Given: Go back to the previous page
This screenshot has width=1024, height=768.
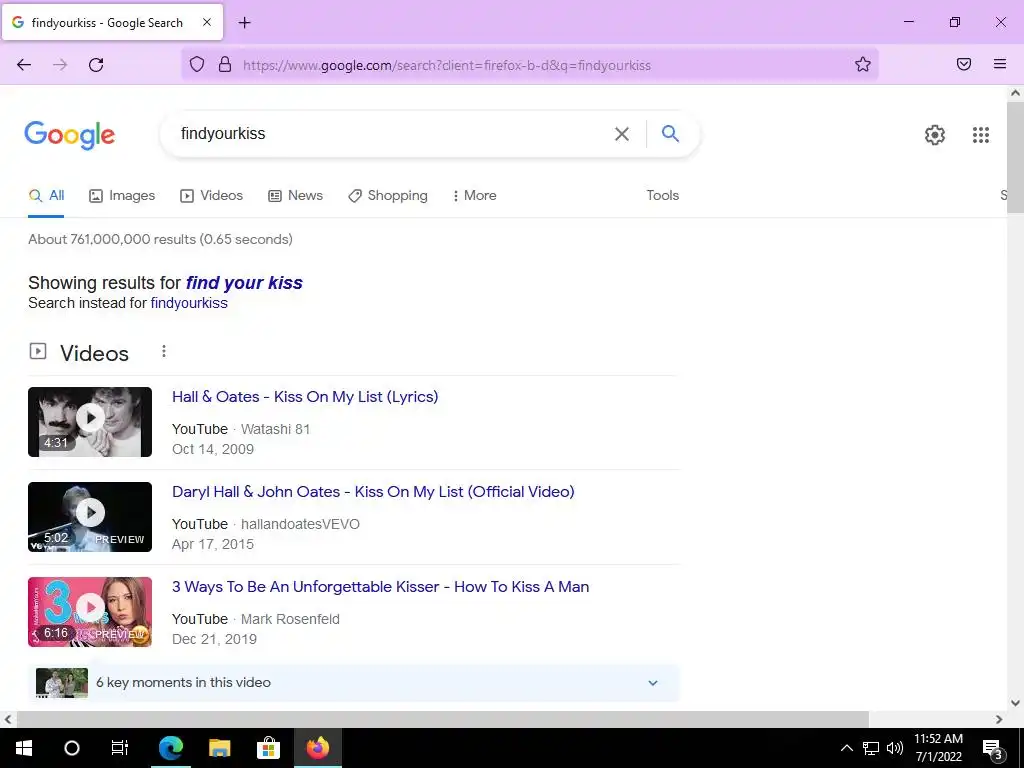Looking at the screenshot, I should click(24, 65).
